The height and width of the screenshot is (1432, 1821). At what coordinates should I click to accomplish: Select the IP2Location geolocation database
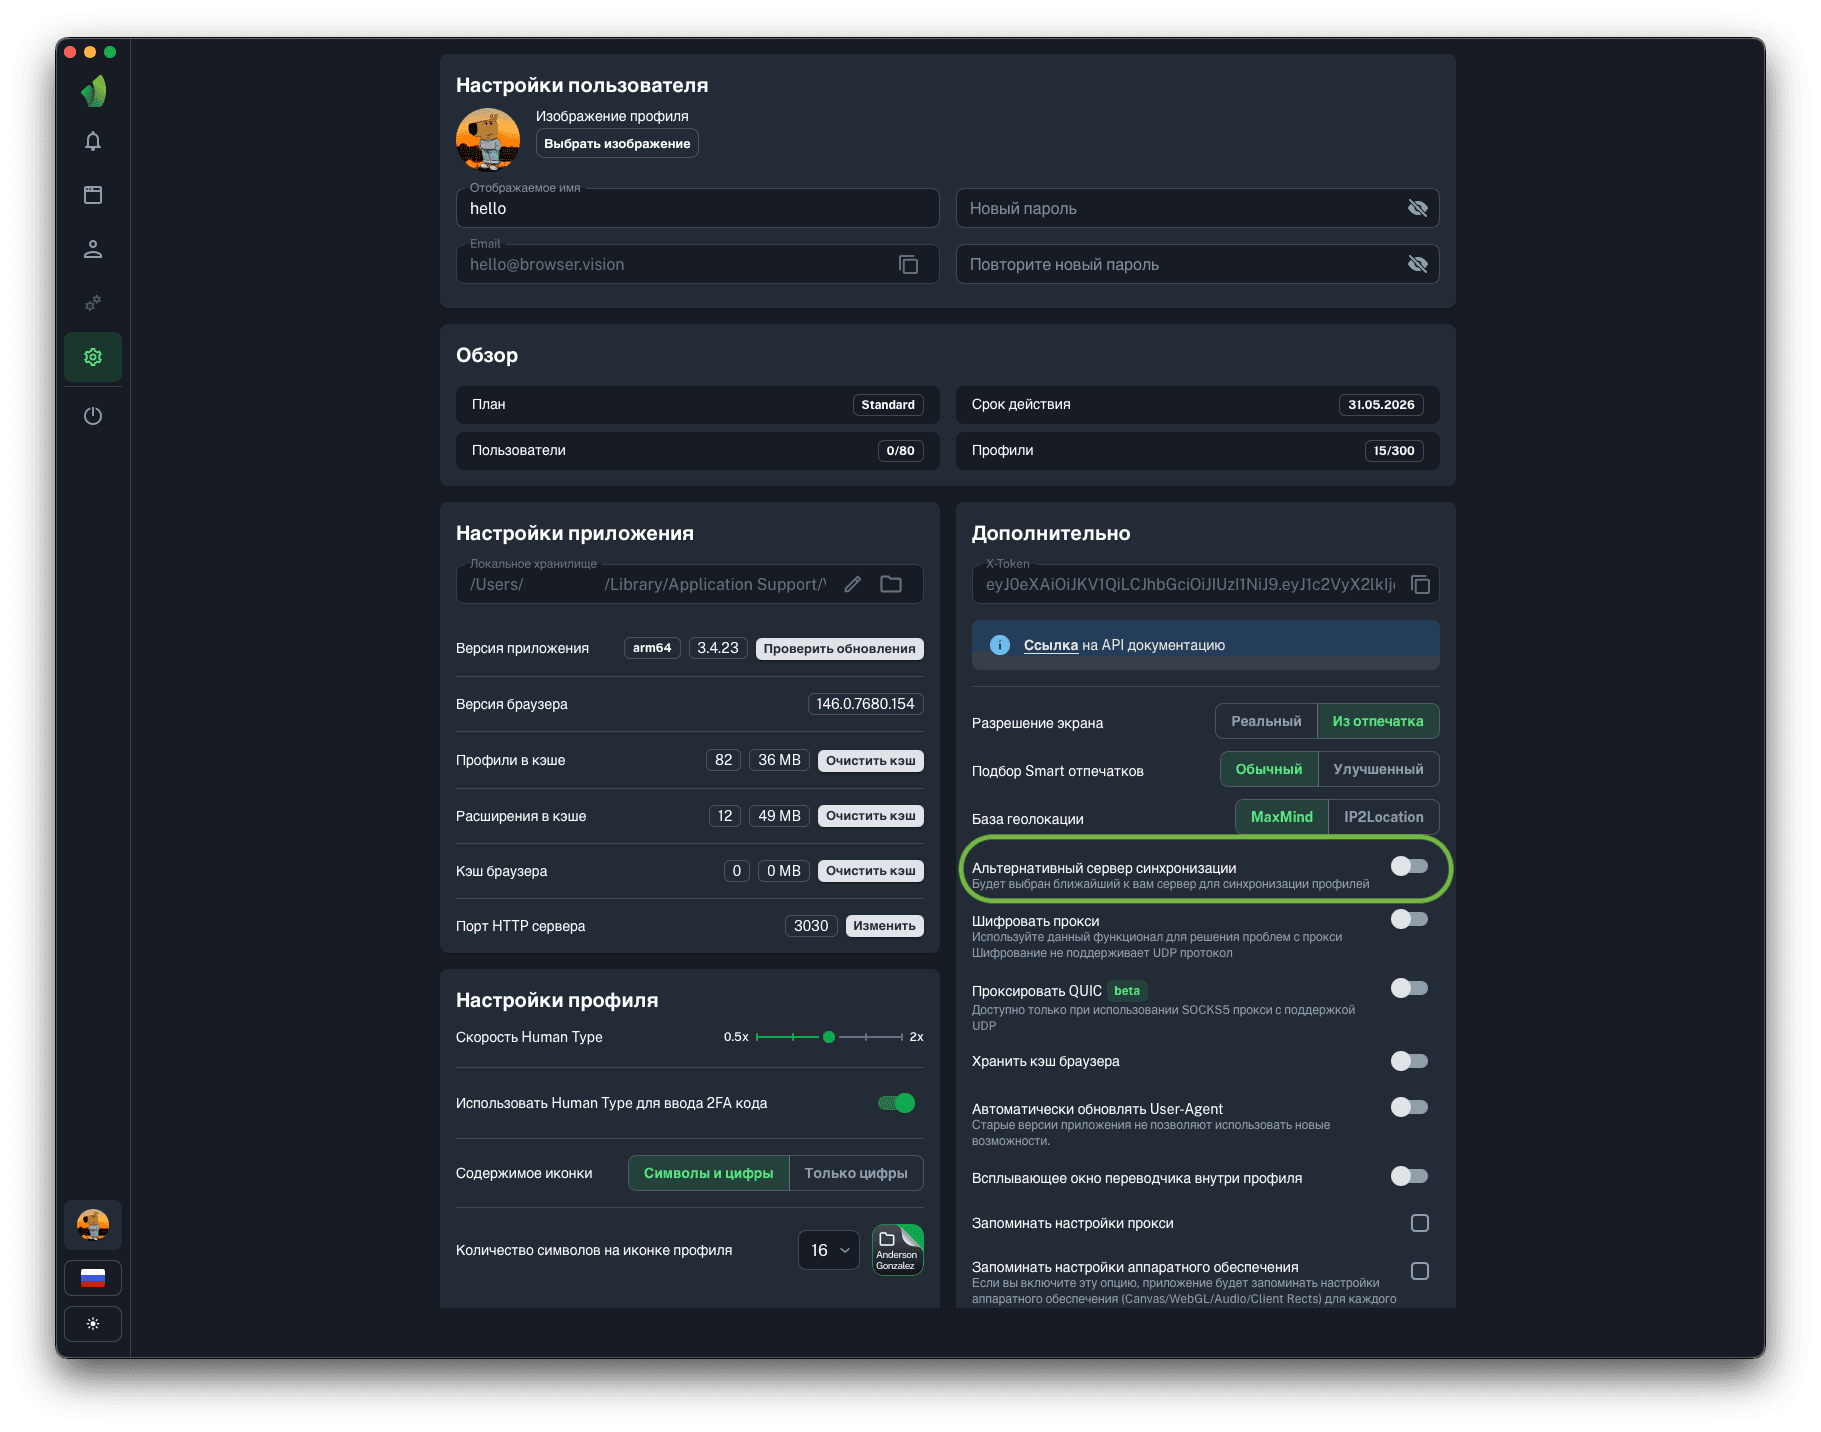point(1383,817)
